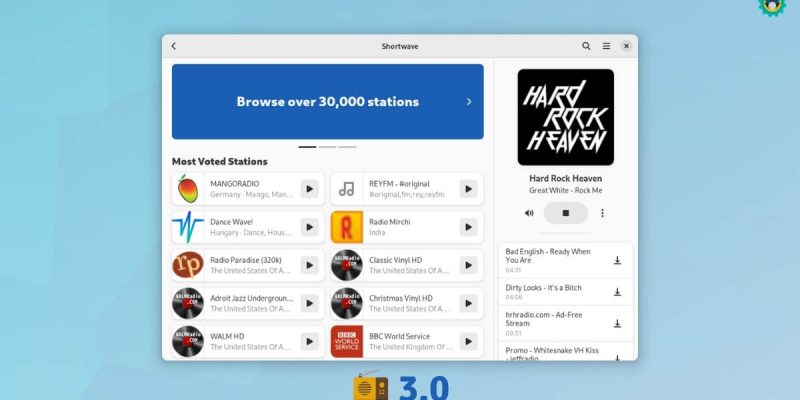Screen dimensions: 800x400
Task: Click the Dance Wave! waveform logo
Action: (x=188, y=227)
